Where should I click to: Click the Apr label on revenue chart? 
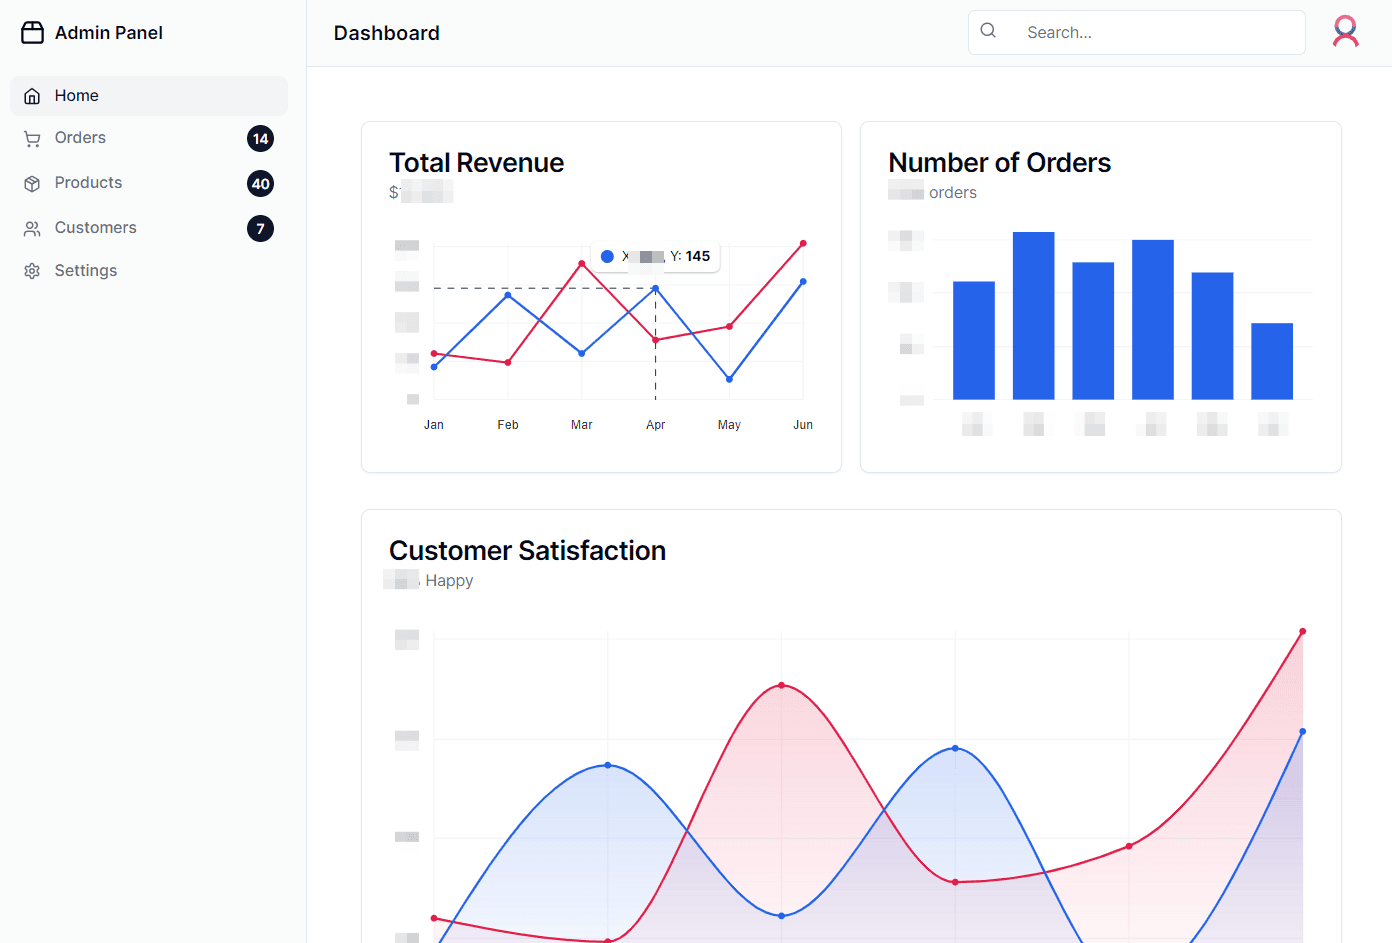pos(656,425)
